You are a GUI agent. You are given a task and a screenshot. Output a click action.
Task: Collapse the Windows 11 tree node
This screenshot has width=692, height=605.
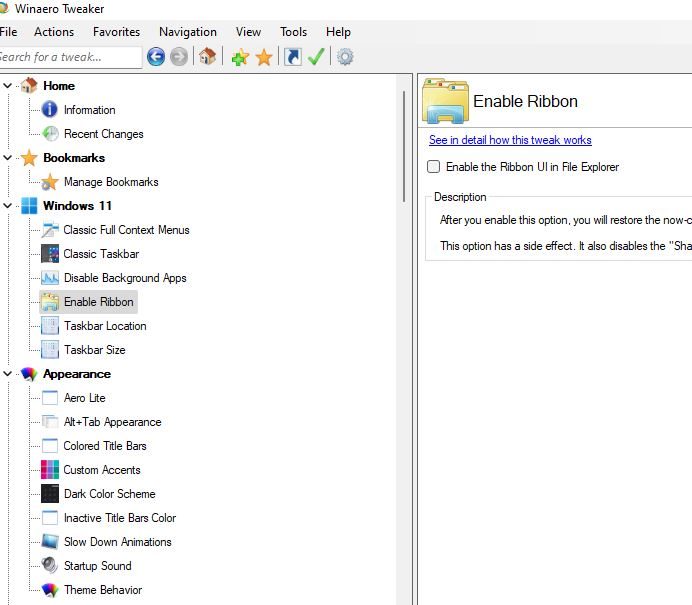coord(8,206)
